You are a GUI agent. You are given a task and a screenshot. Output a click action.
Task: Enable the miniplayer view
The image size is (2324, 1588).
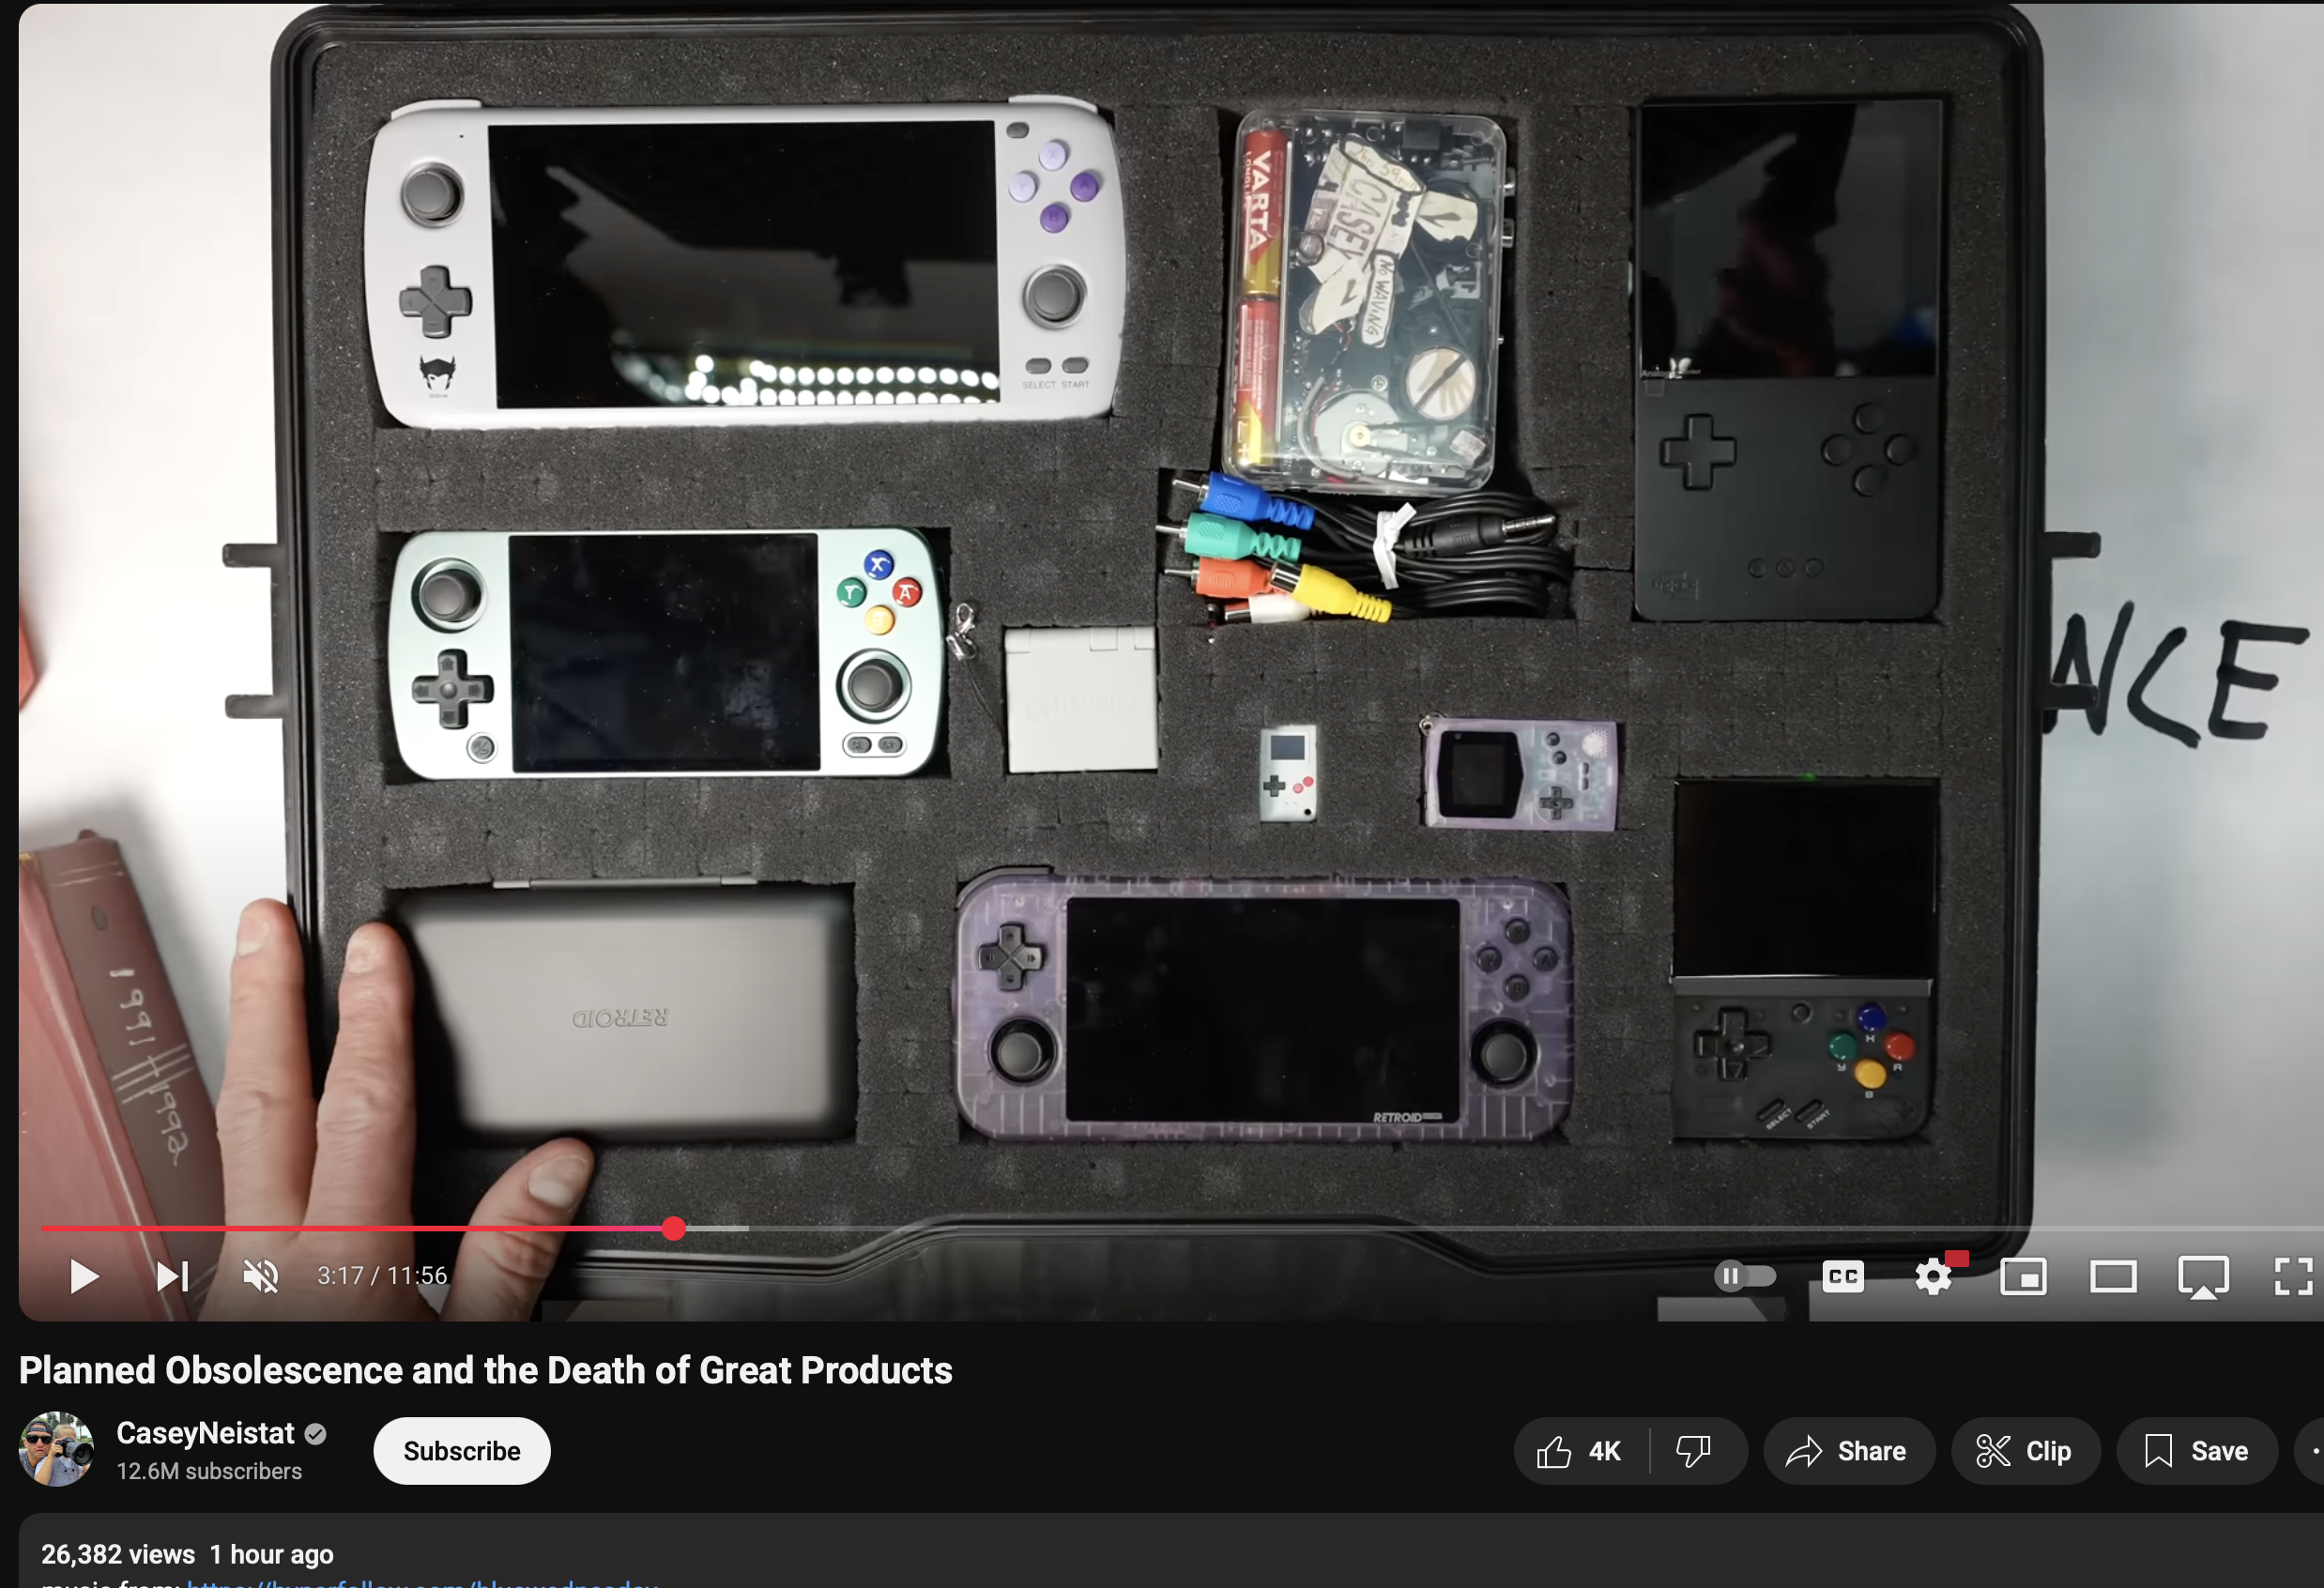click(x=2022, y=1276)
